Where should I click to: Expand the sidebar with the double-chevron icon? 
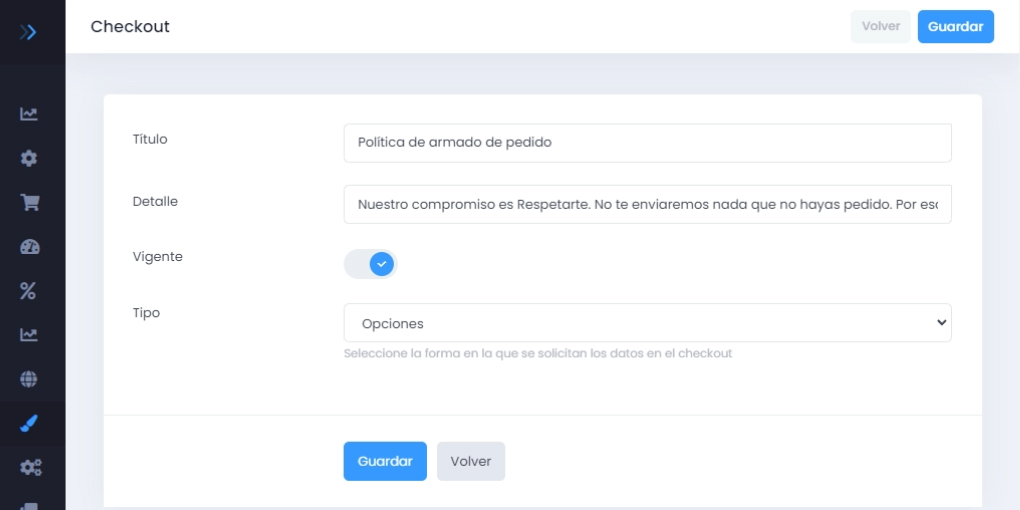pyautogui.click(x=29, y=32)
